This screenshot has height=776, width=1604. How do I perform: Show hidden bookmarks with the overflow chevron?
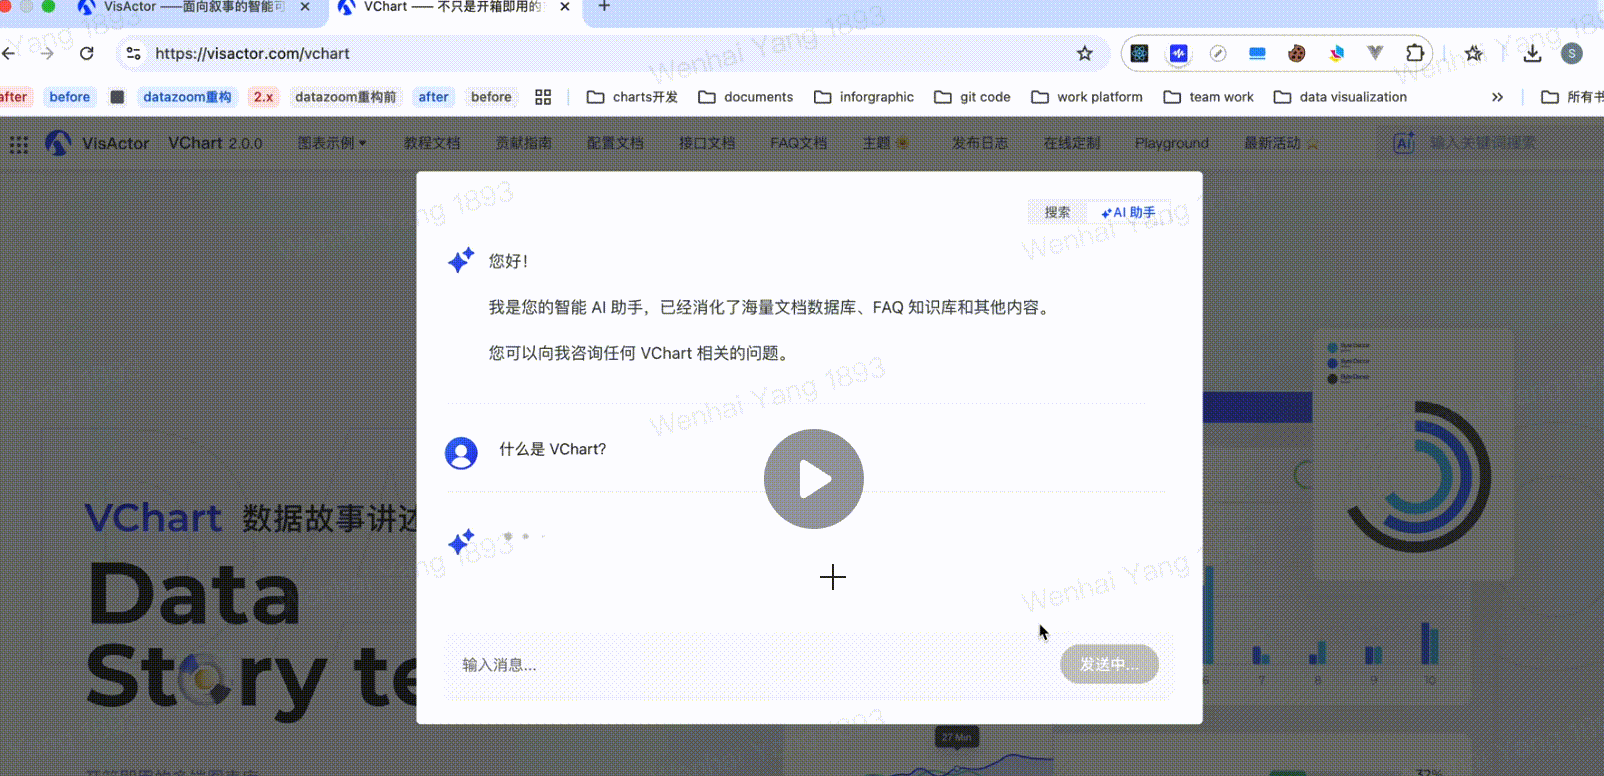(1497, 97)
